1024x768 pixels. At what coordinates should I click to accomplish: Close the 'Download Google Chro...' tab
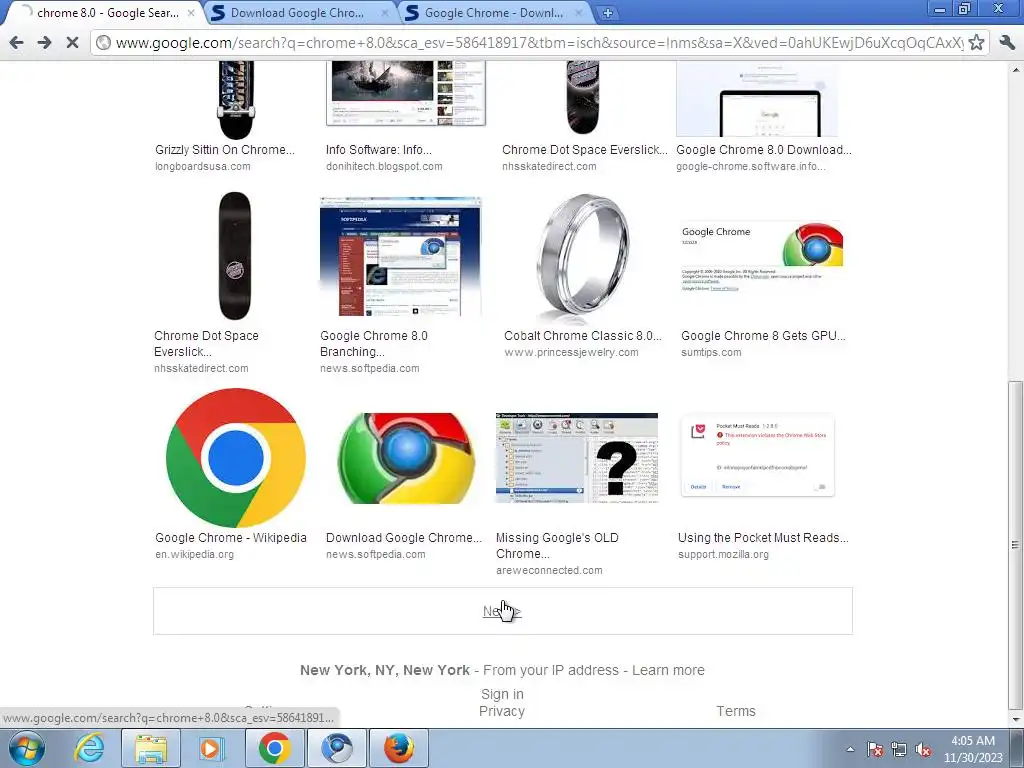pos(385,13)
